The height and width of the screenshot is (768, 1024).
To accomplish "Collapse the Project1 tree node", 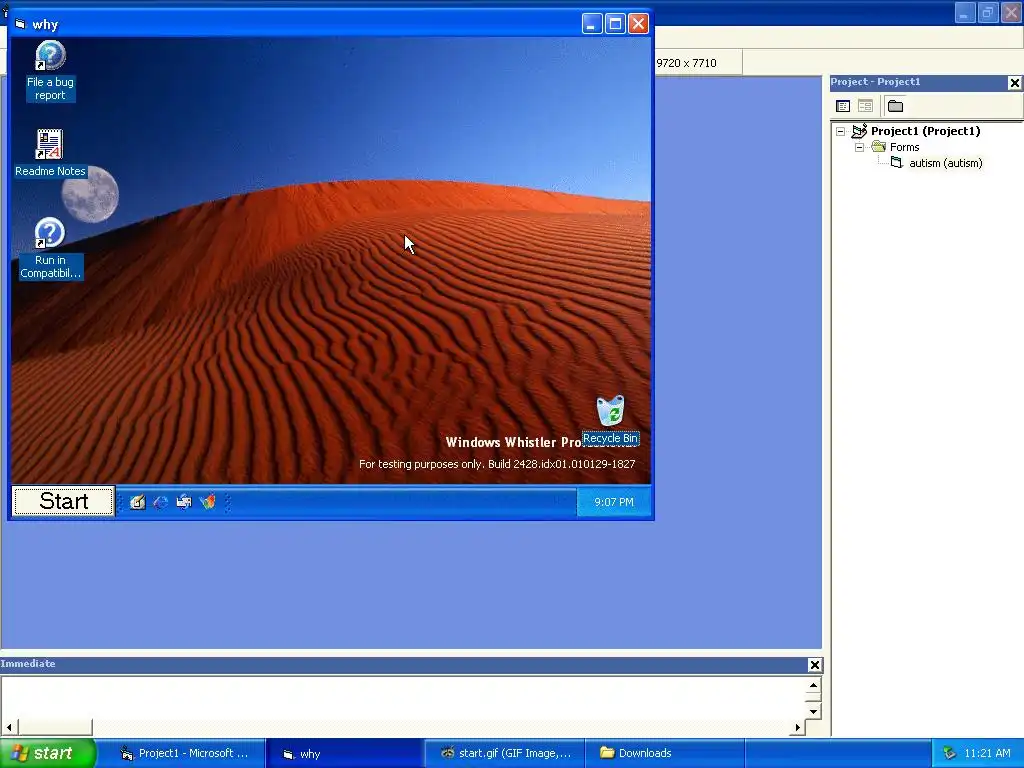I will click(840, 131).
